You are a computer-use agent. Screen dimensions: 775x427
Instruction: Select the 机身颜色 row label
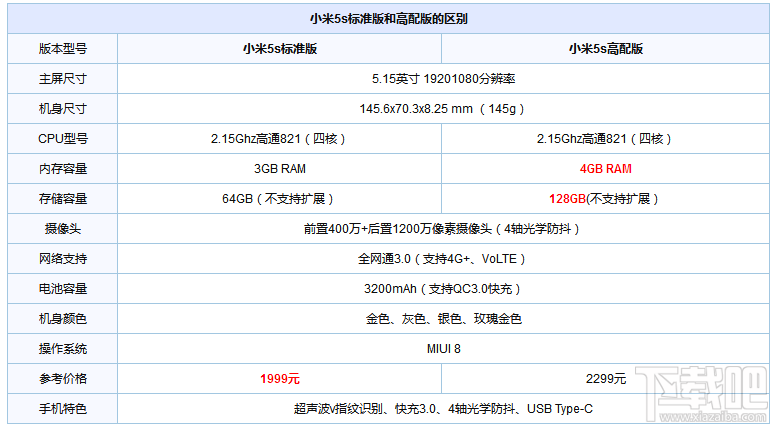point(63,319)
